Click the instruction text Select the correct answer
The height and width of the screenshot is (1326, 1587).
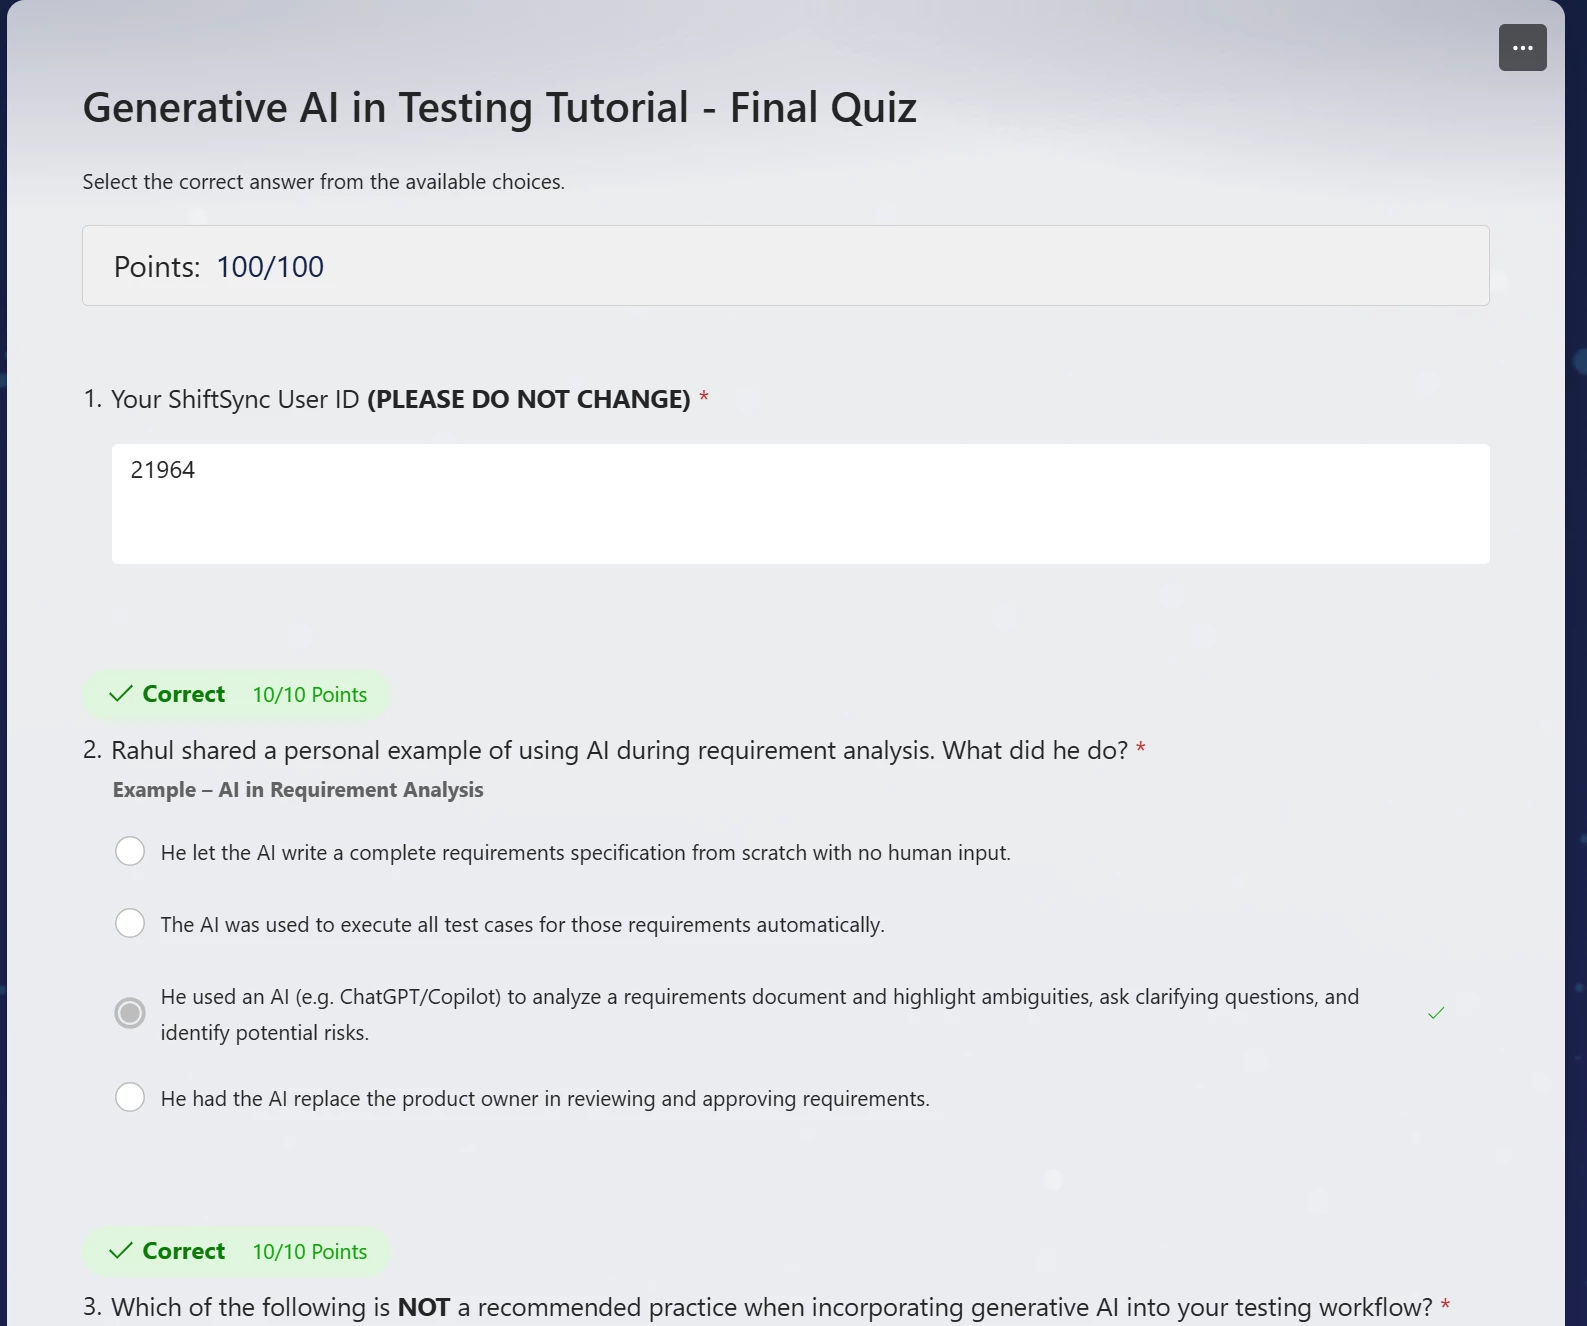pyautogui.click(x=323, y=182)
